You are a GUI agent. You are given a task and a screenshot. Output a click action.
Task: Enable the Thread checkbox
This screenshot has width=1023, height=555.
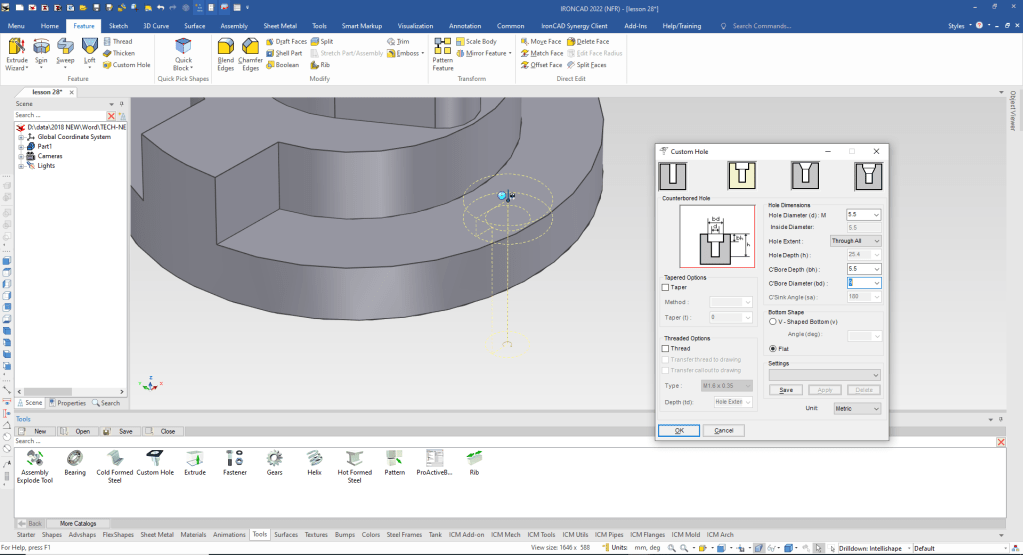(666, 348)
